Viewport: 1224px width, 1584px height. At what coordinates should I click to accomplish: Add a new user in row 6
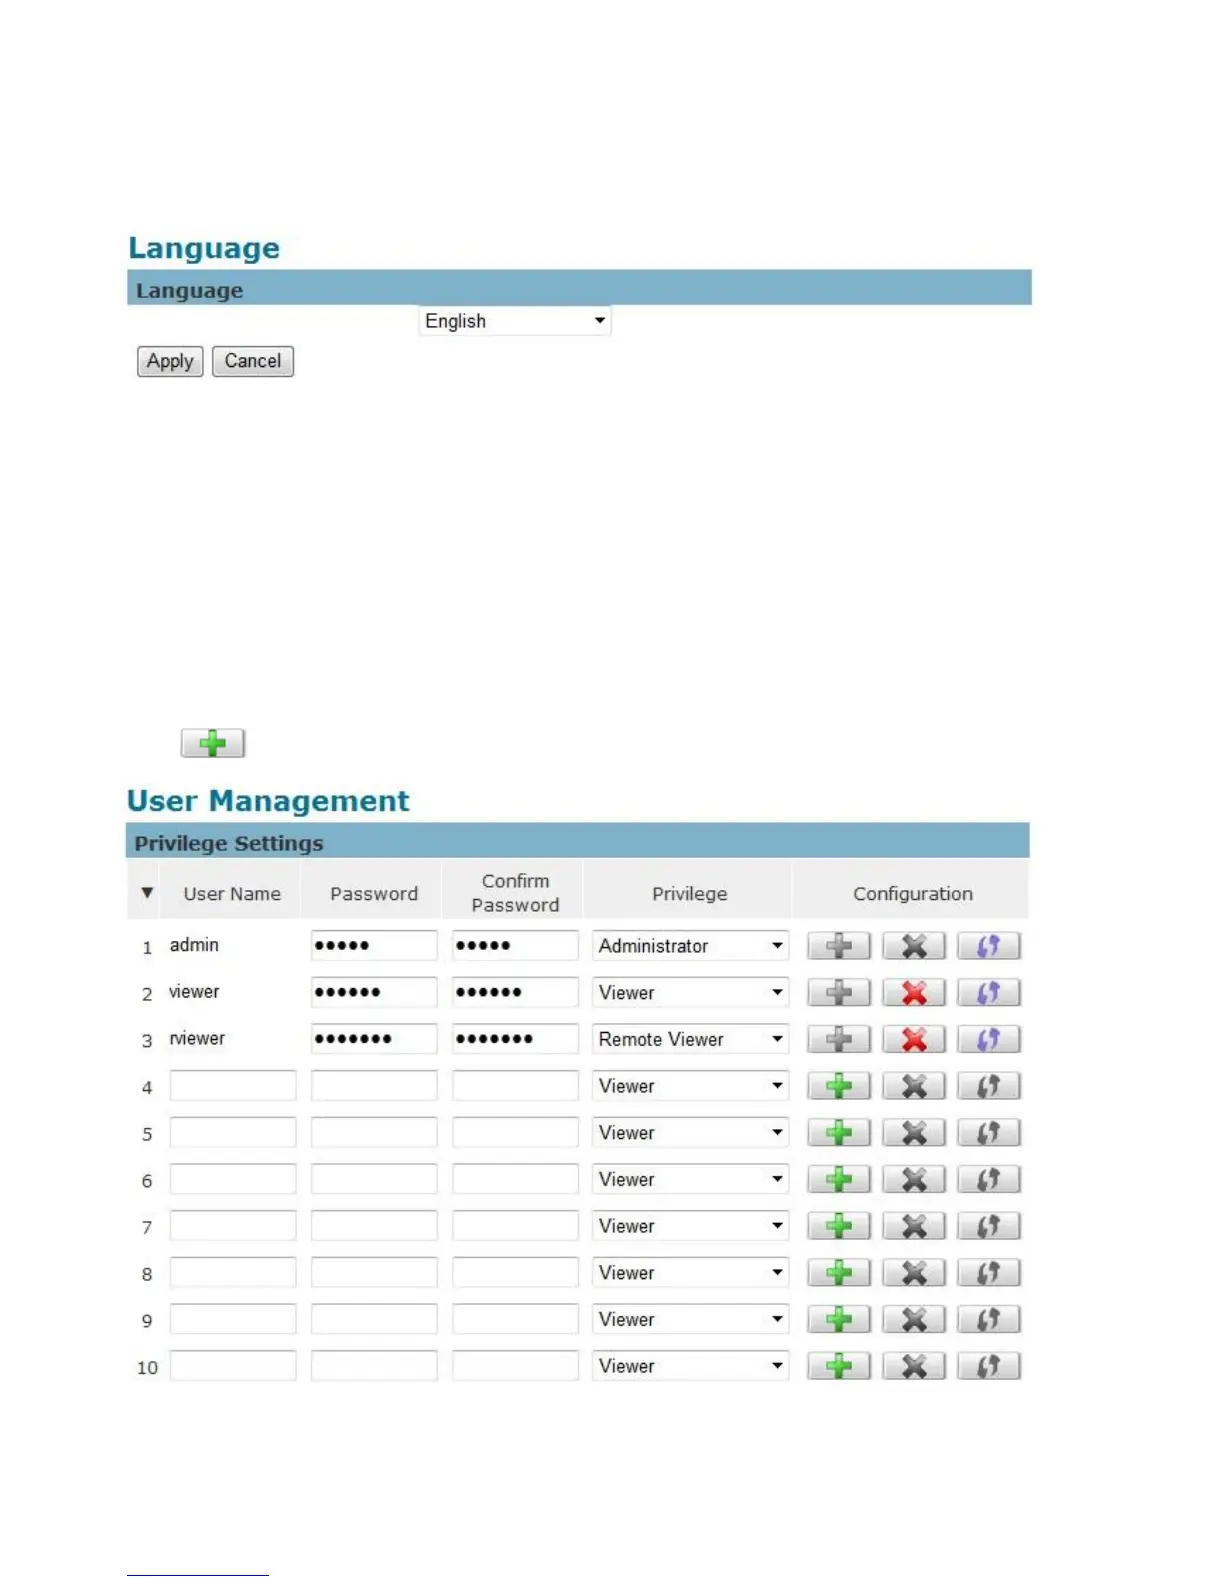839,1179
